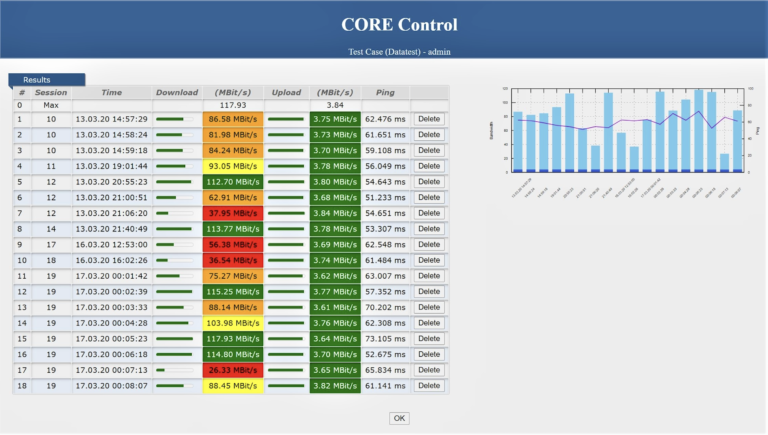Select timestamp 17.03.20 00:05:23
This screenshot has width=768, height=435.
point(111,338)
